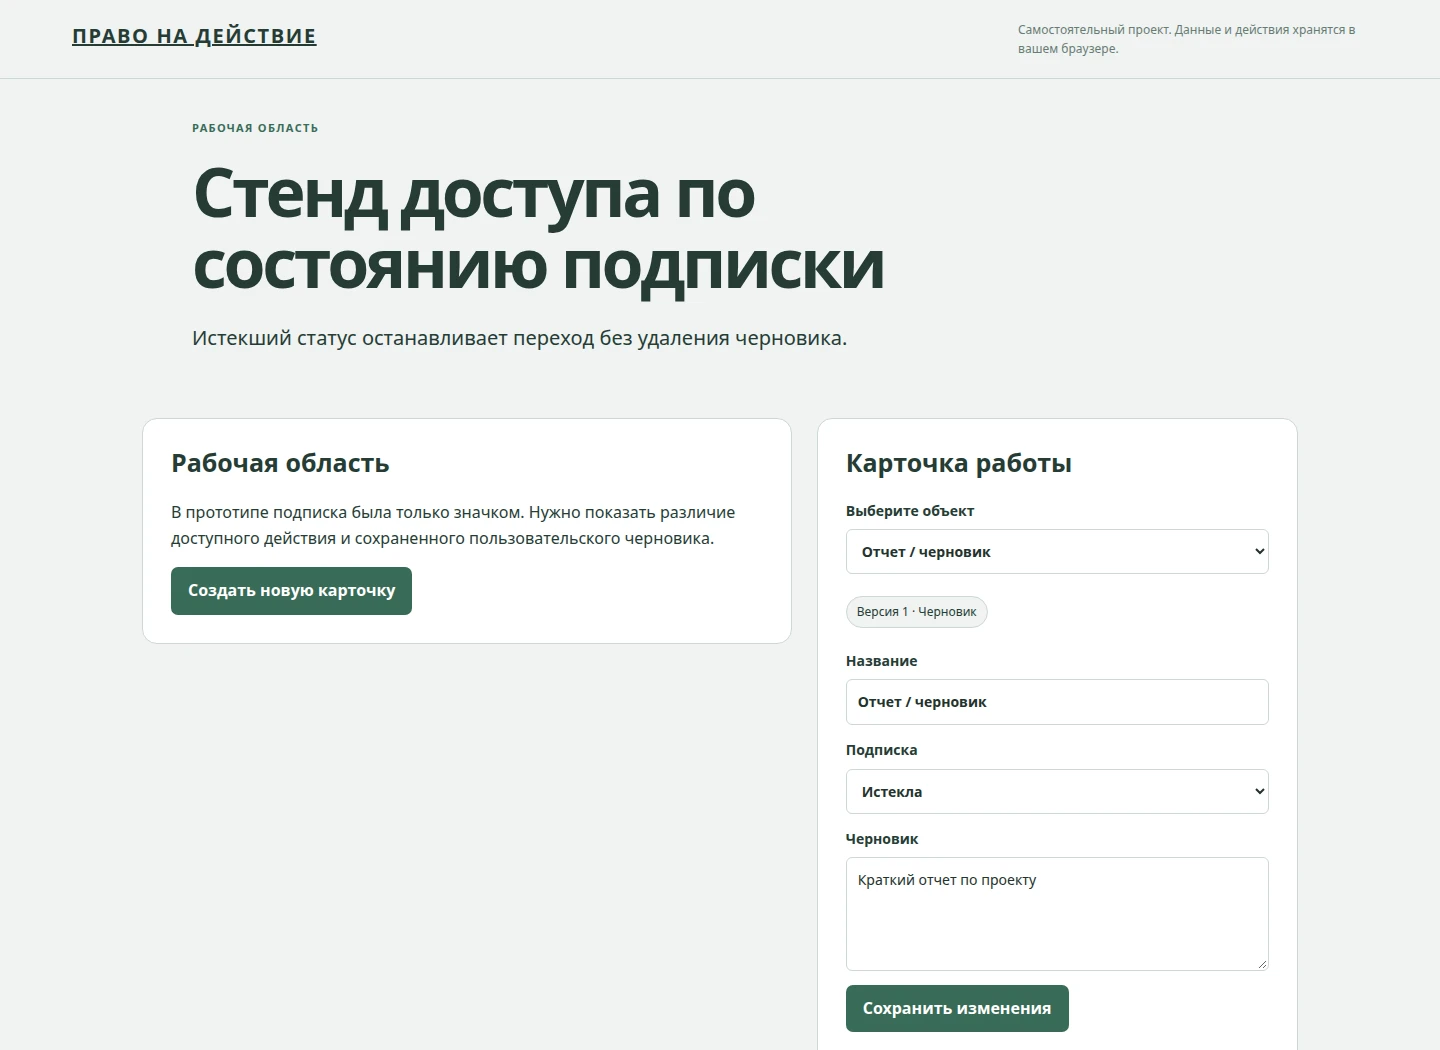Click Сохранить изменения button
The image size is (1440, 1050).
(x=957, y=1008)
